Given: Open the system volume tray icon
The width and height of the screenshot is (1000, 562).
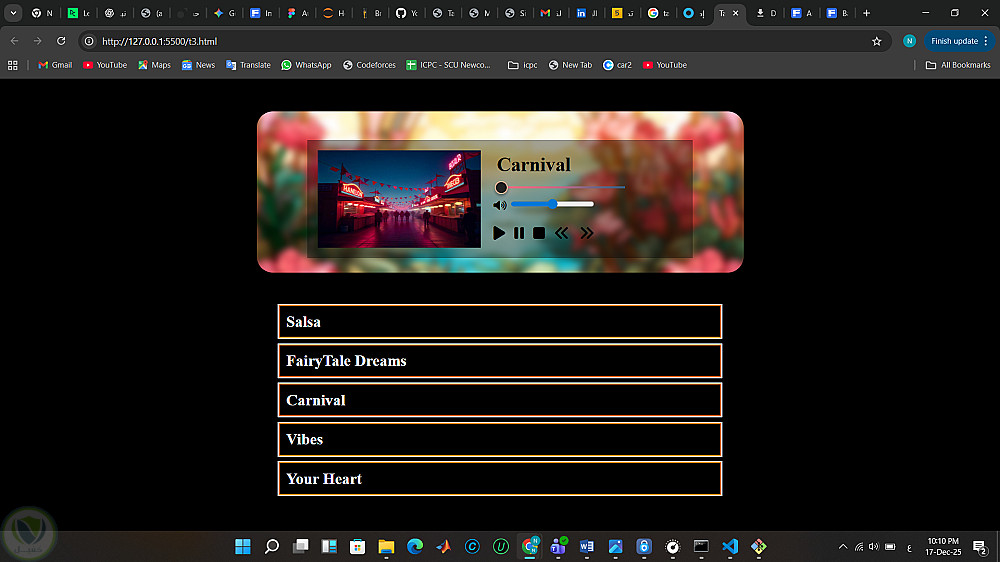Looking at the screenshot, I should (874, 547).
